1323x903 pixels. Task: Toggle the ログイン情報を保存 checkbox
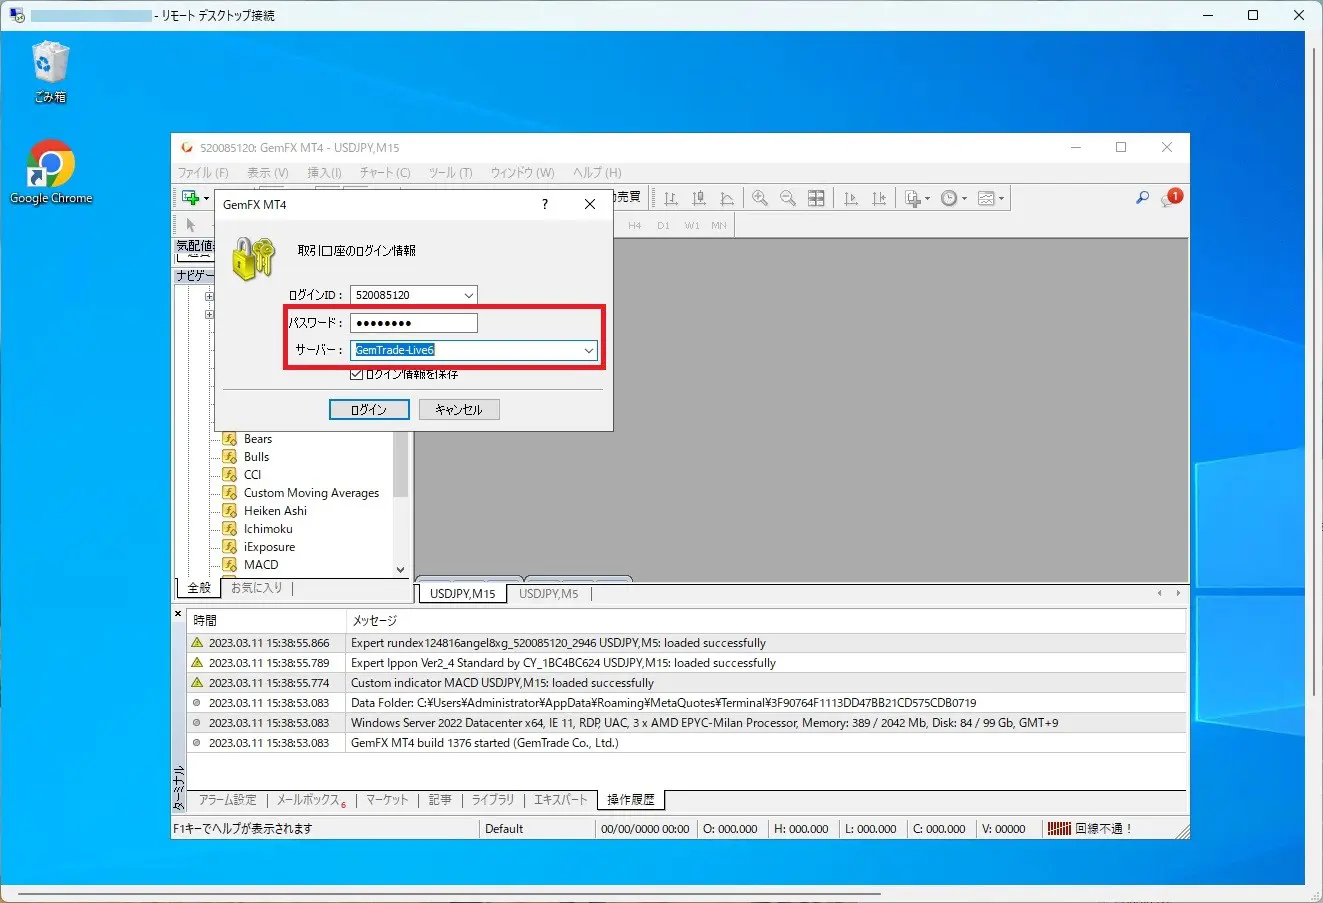click(356, 375)
